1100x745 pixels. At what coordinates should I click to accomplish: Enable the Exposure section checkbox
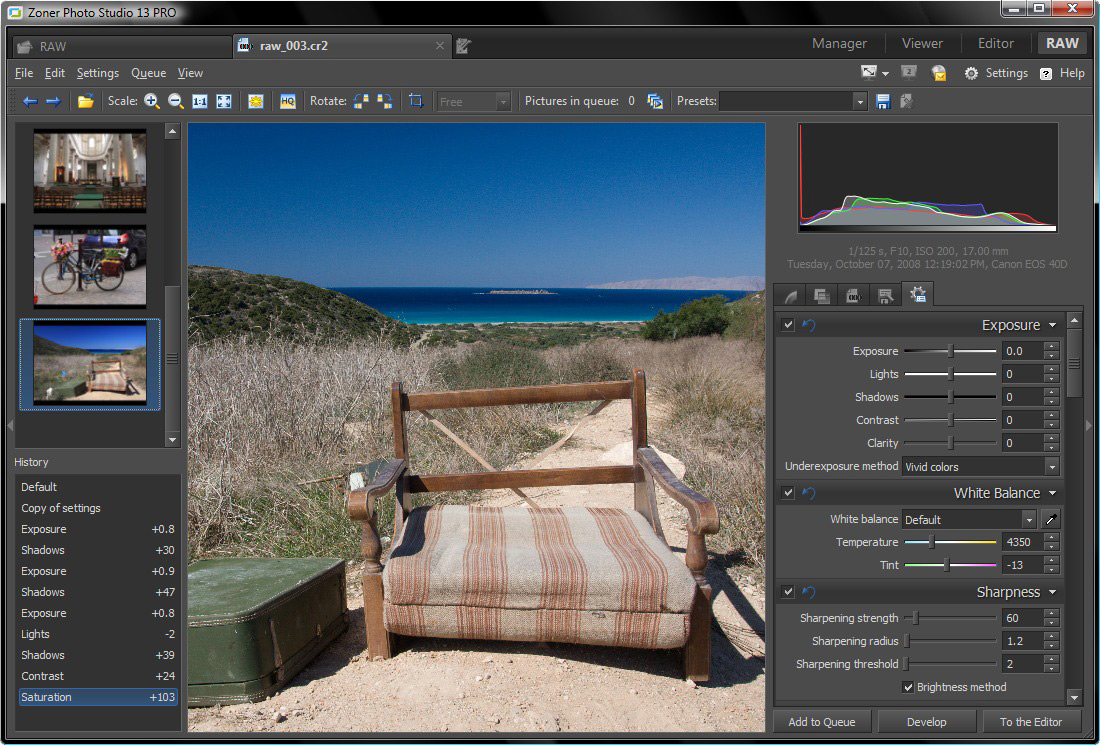click(787, 324)
